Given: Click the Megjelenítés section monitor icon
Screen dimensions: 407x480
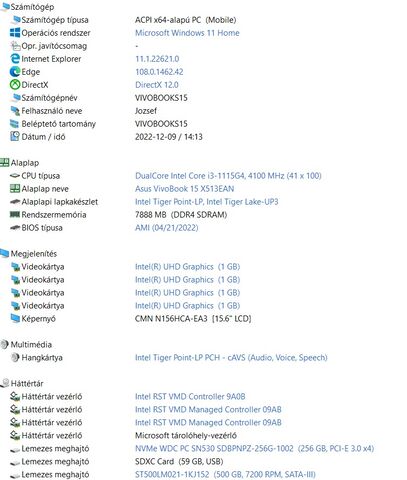Looking at the screenshot, I should (x=5, y=254).
